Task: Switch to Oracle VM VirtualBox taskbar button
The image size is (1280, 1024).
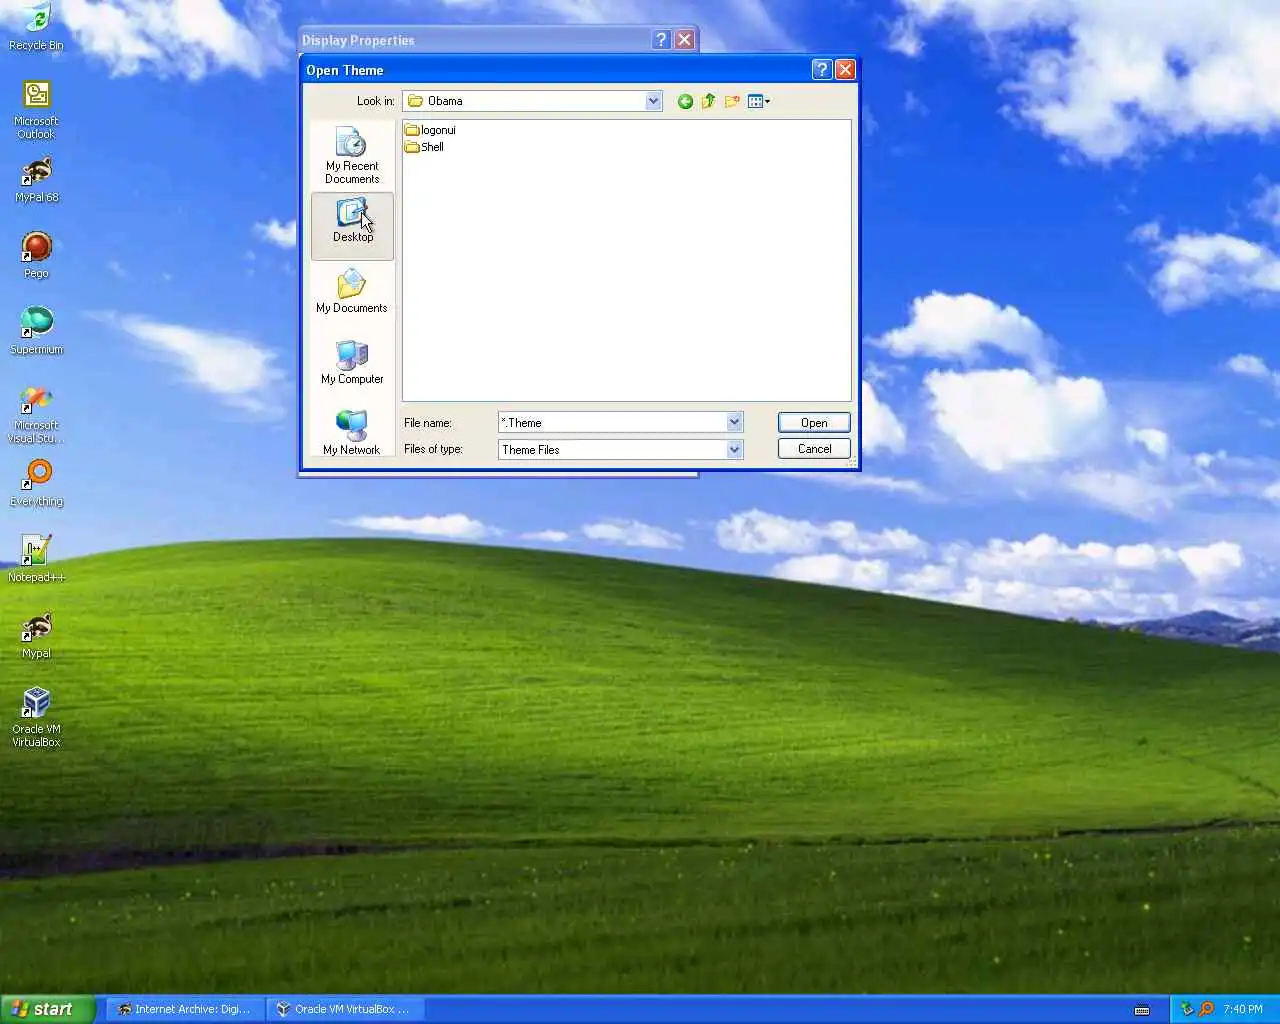Action: [346, 1009]
